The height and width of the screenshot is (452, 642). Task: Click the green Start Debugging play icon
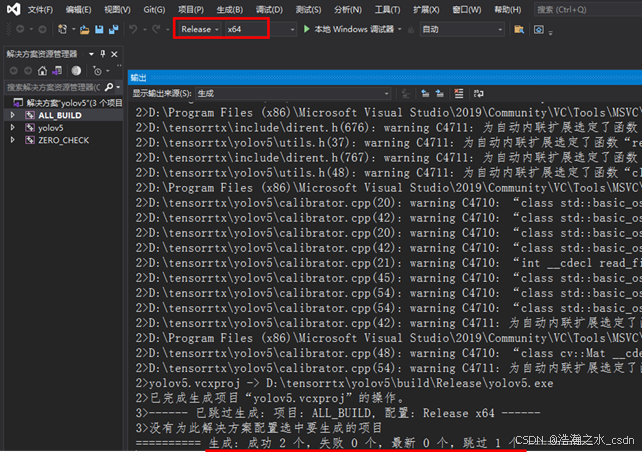307,29
